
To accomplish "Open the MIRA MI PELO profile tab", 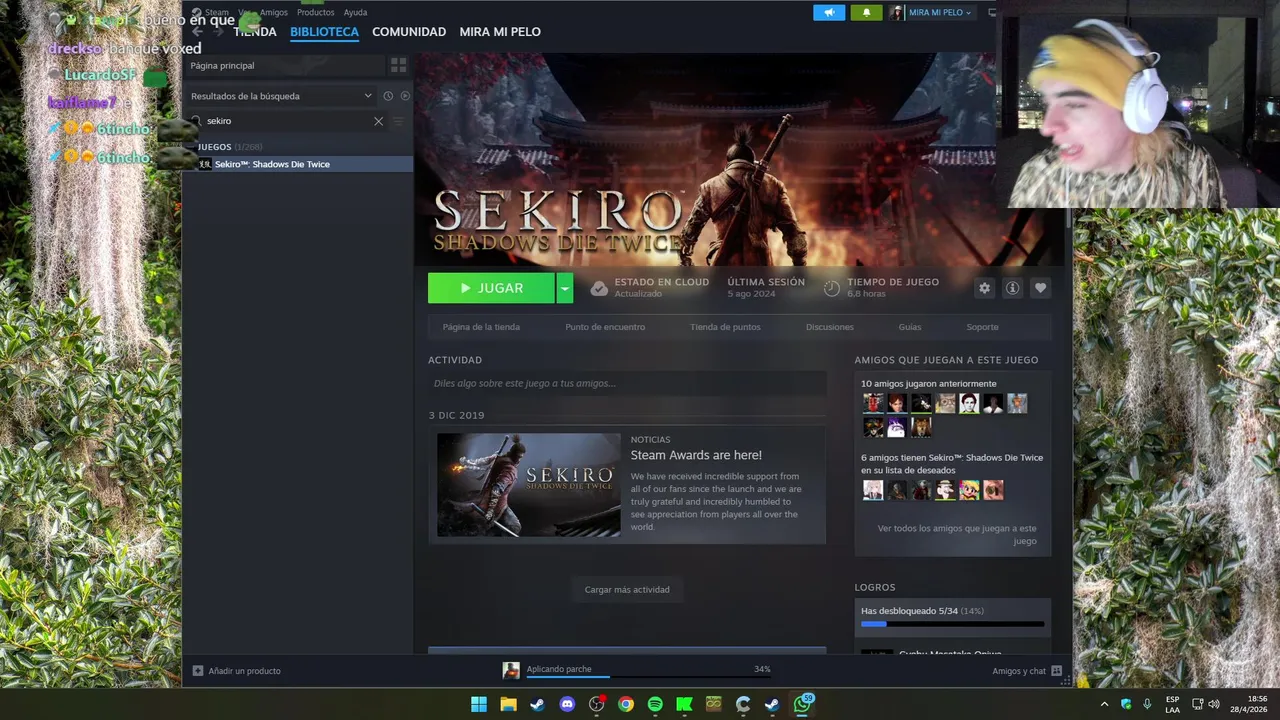I will pos(500,32).
